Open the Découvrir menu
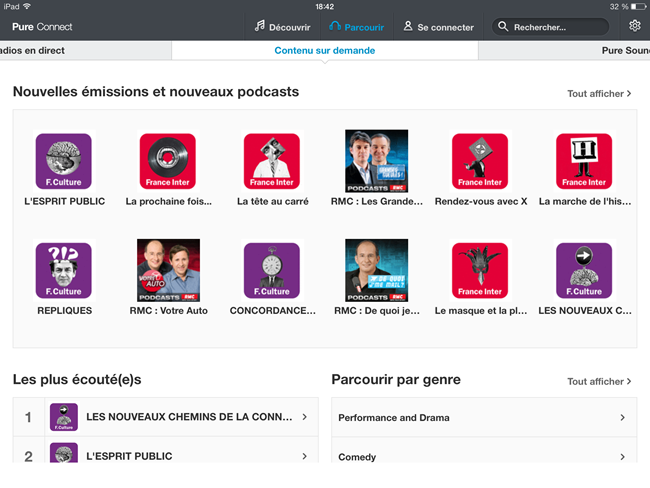Screen dimensions: 650x488 click(283, 27)
